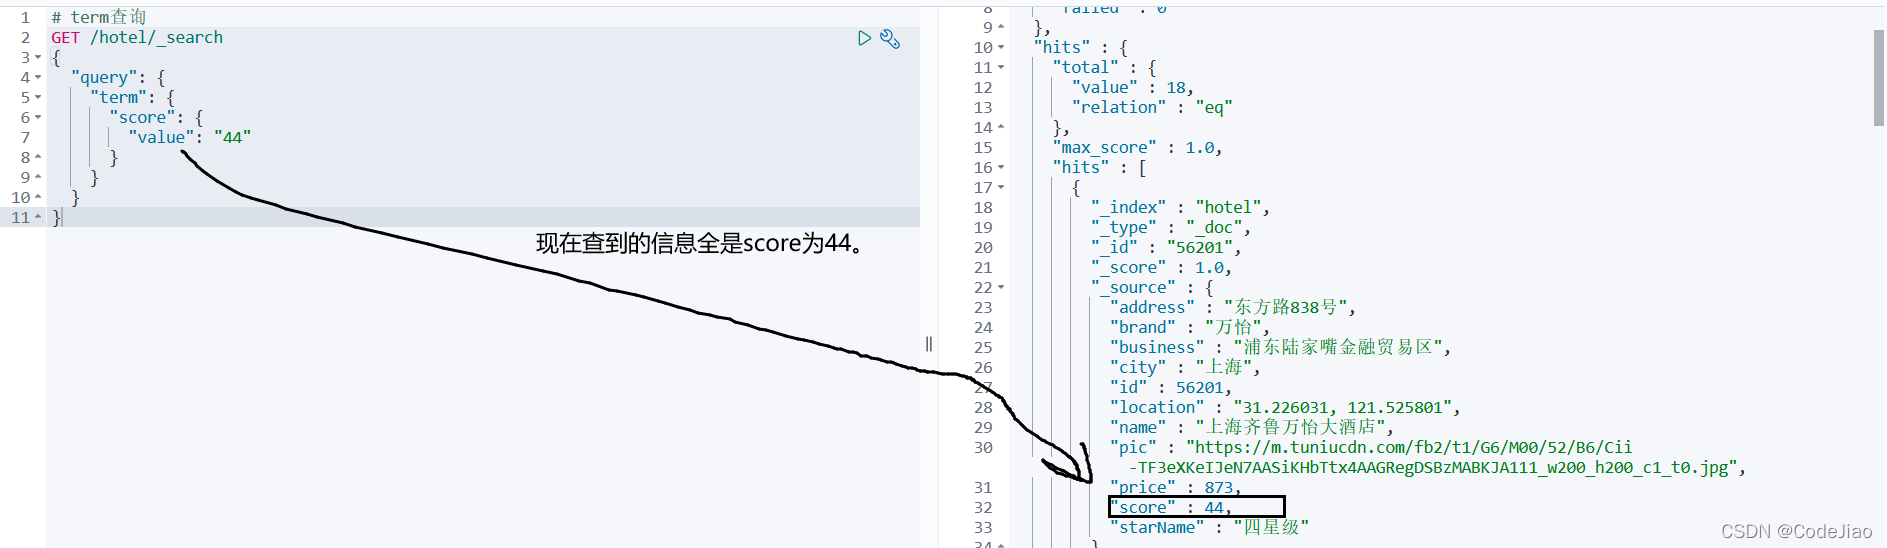Collapse the "score" block fold at line 6
The width and height of the screenshot is (1887, 548).
tap(38, 117)
